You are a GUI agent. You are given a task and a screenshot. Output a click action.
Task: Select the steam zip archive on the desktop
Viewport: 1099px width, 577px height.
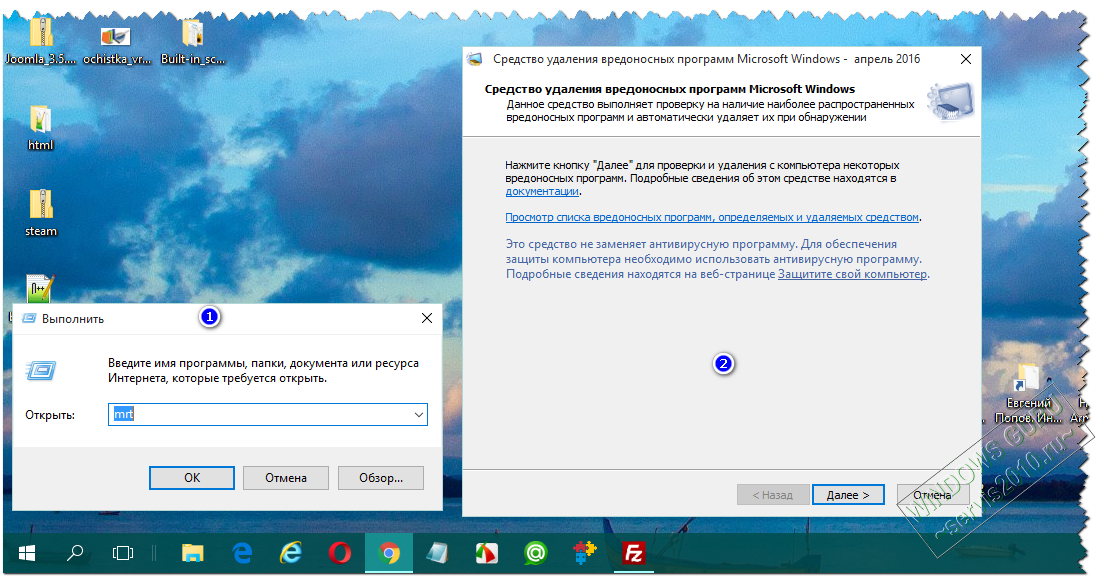(x=41, y=213)
